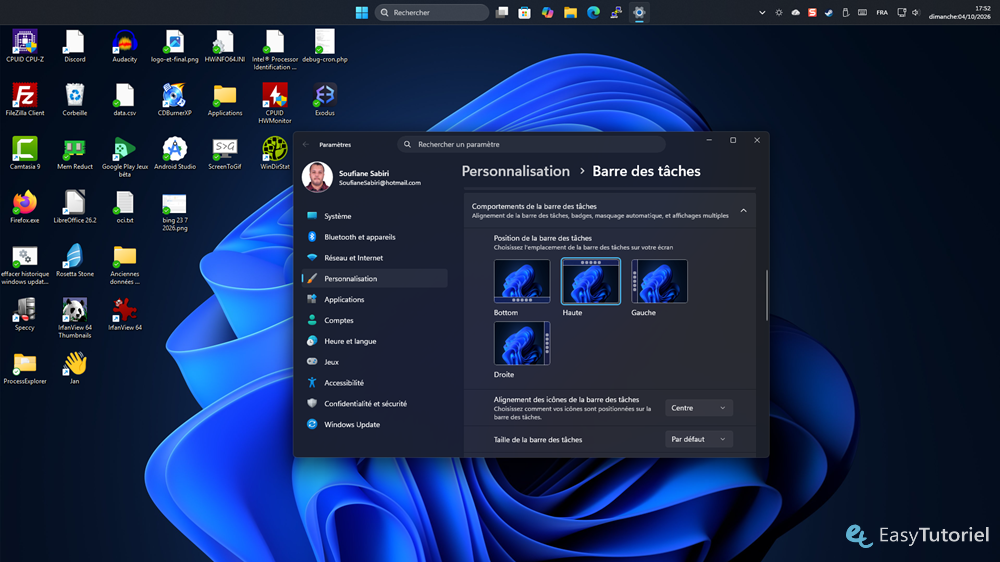Screen dimensions: 1000x562
Task: Choose the Droite taskbar position thumbnail
Action: coord(522,343)
